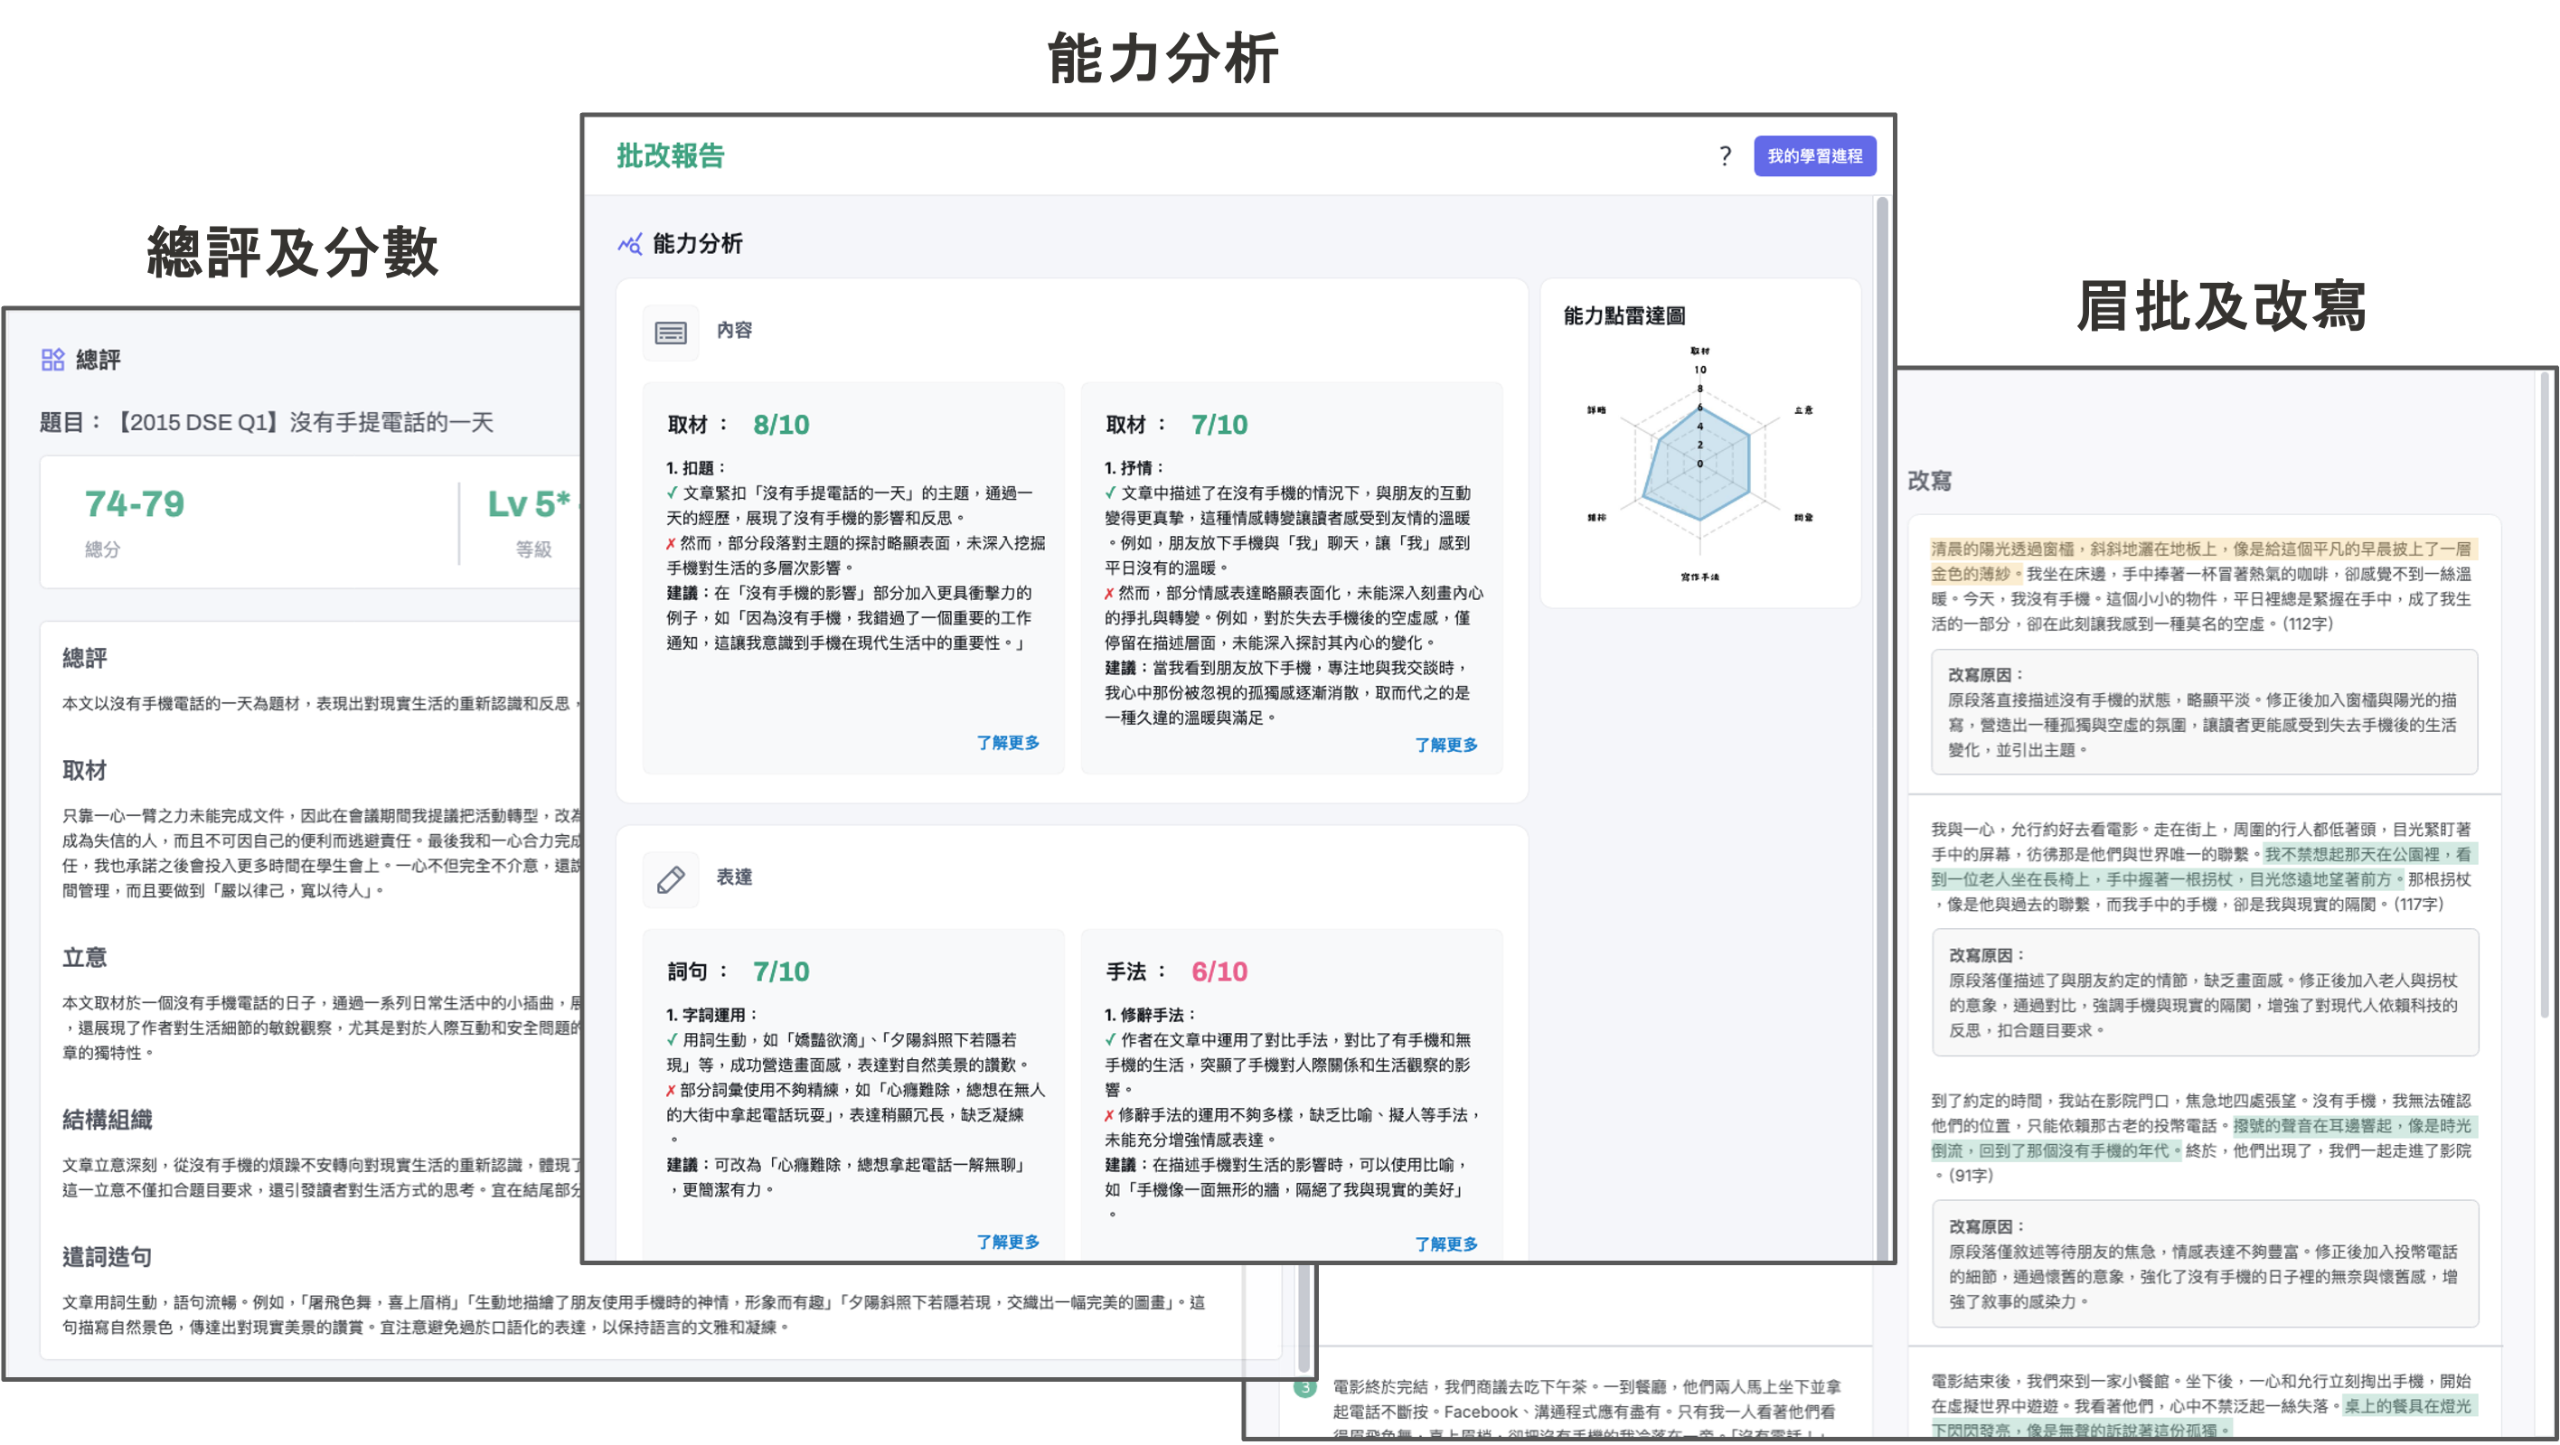Image resolution: width=2560 pixels, height=1445 pixels.
Task: Click the 74-79 總分 score
Action: 135,505
